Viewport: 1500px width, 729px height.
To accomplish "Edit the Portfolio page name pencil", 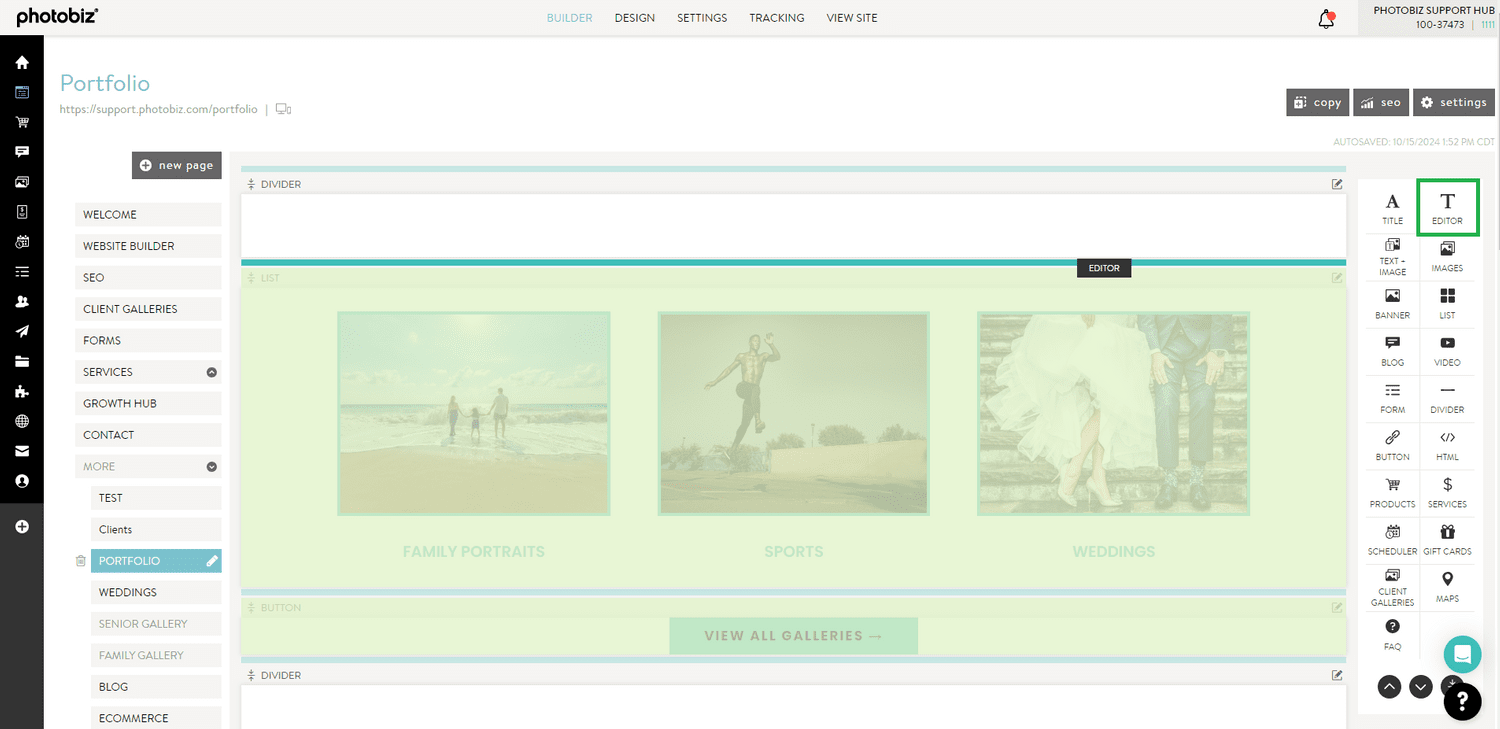I will click(212, 561).
